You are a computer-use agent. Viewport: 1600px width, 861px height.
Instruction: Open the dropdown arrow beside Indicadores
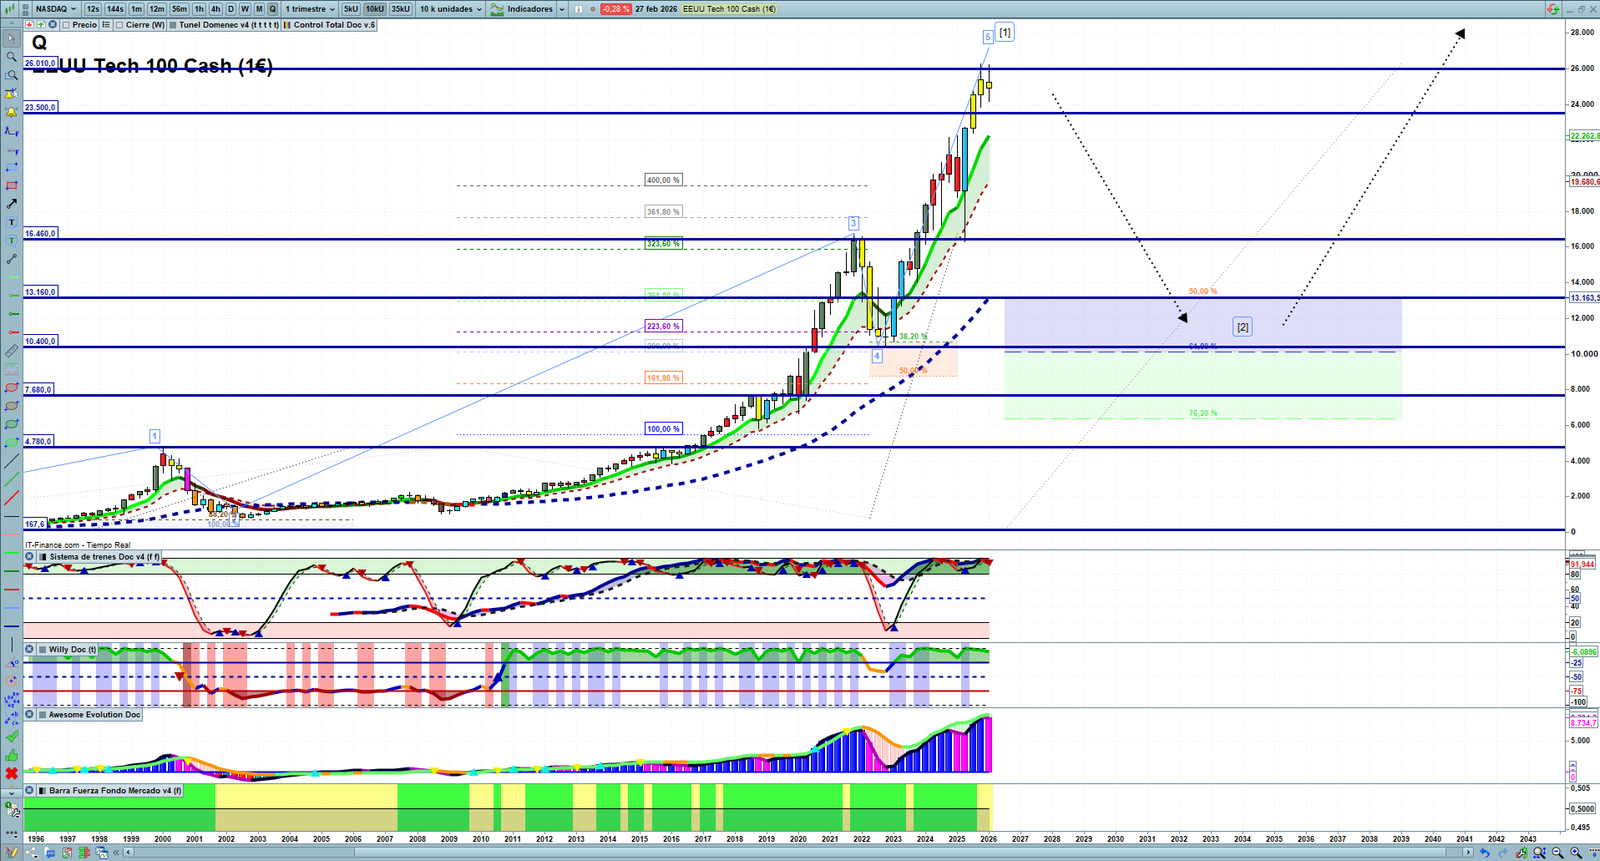click(x=561, y=9)
